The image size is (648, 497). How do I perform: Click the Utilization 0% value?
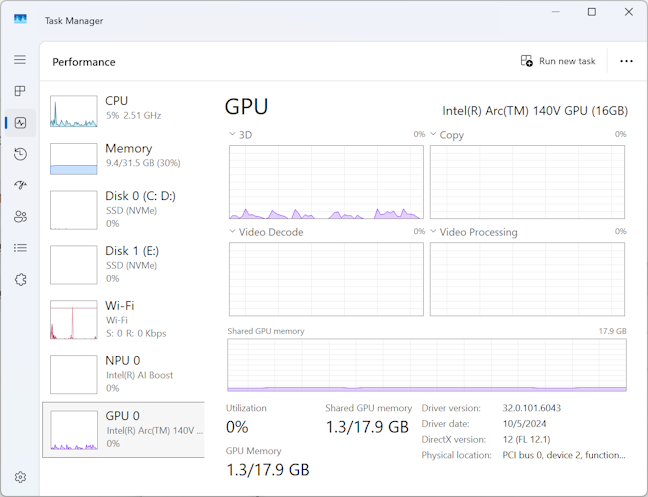pyautogui.click(x=237, y=427)
